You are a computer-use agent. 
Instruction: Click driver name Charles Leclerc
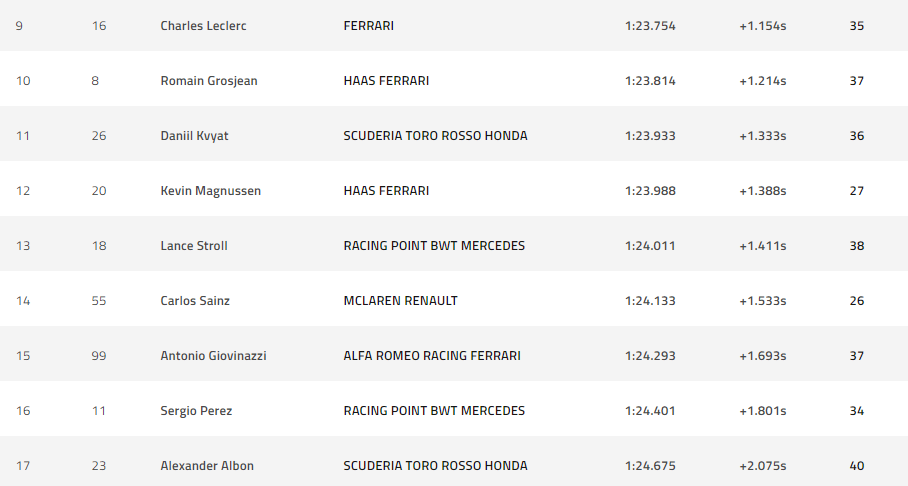(203, 26)
